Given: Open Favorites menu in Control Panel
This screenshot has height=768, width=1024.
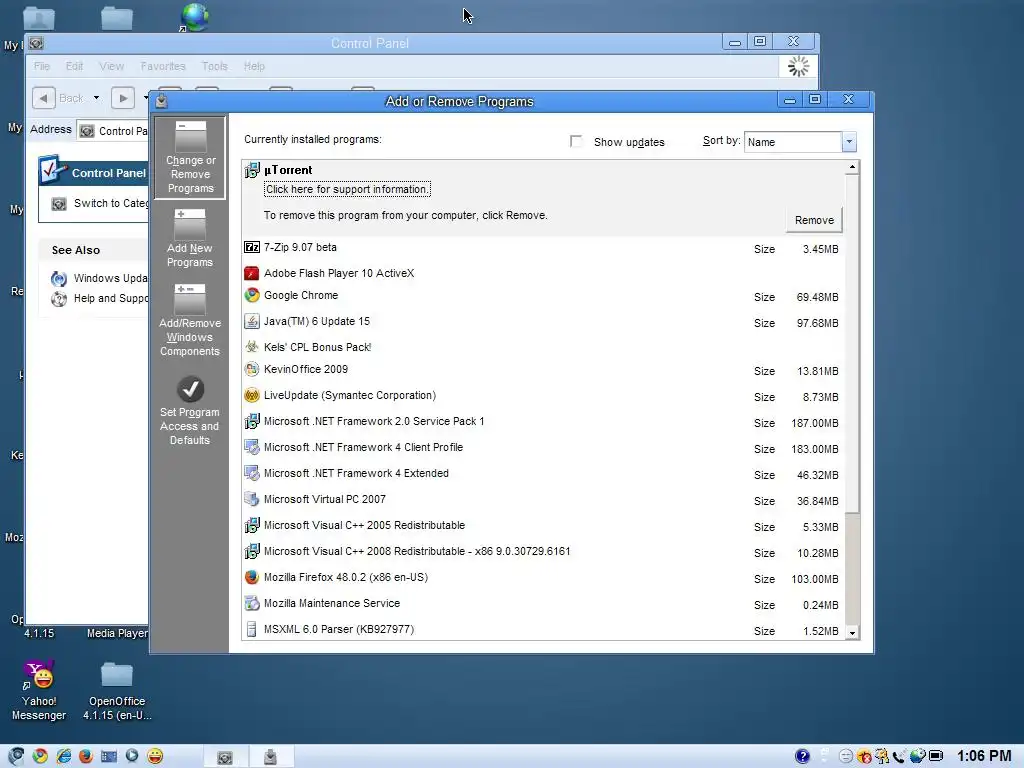Looking at the screenshot, I should click(163, 66).
